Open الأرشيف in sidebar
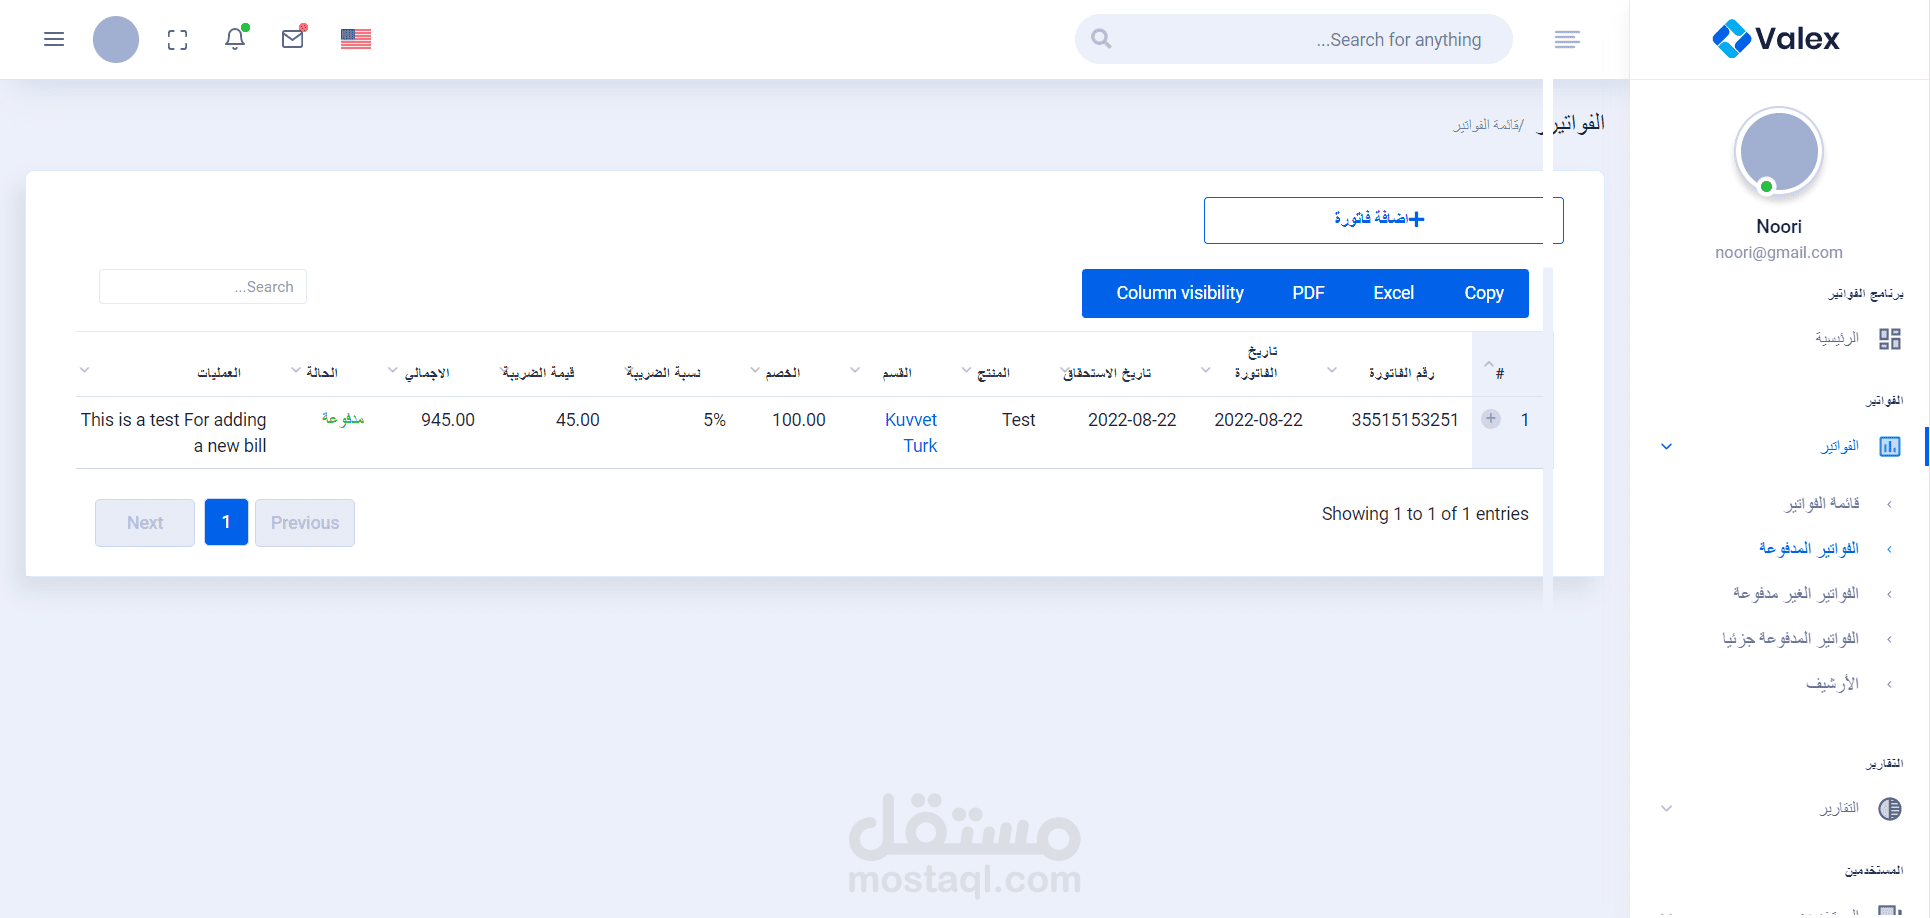1930x918 pixels. (x=1832, y=683)
